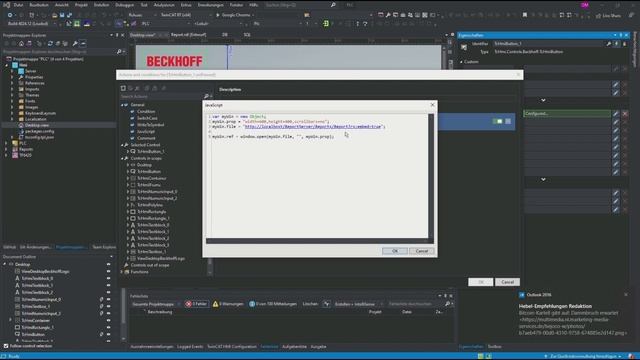Switch to the Logged Events tab
The height and width of the screenshot is (360, 640).
190,347
